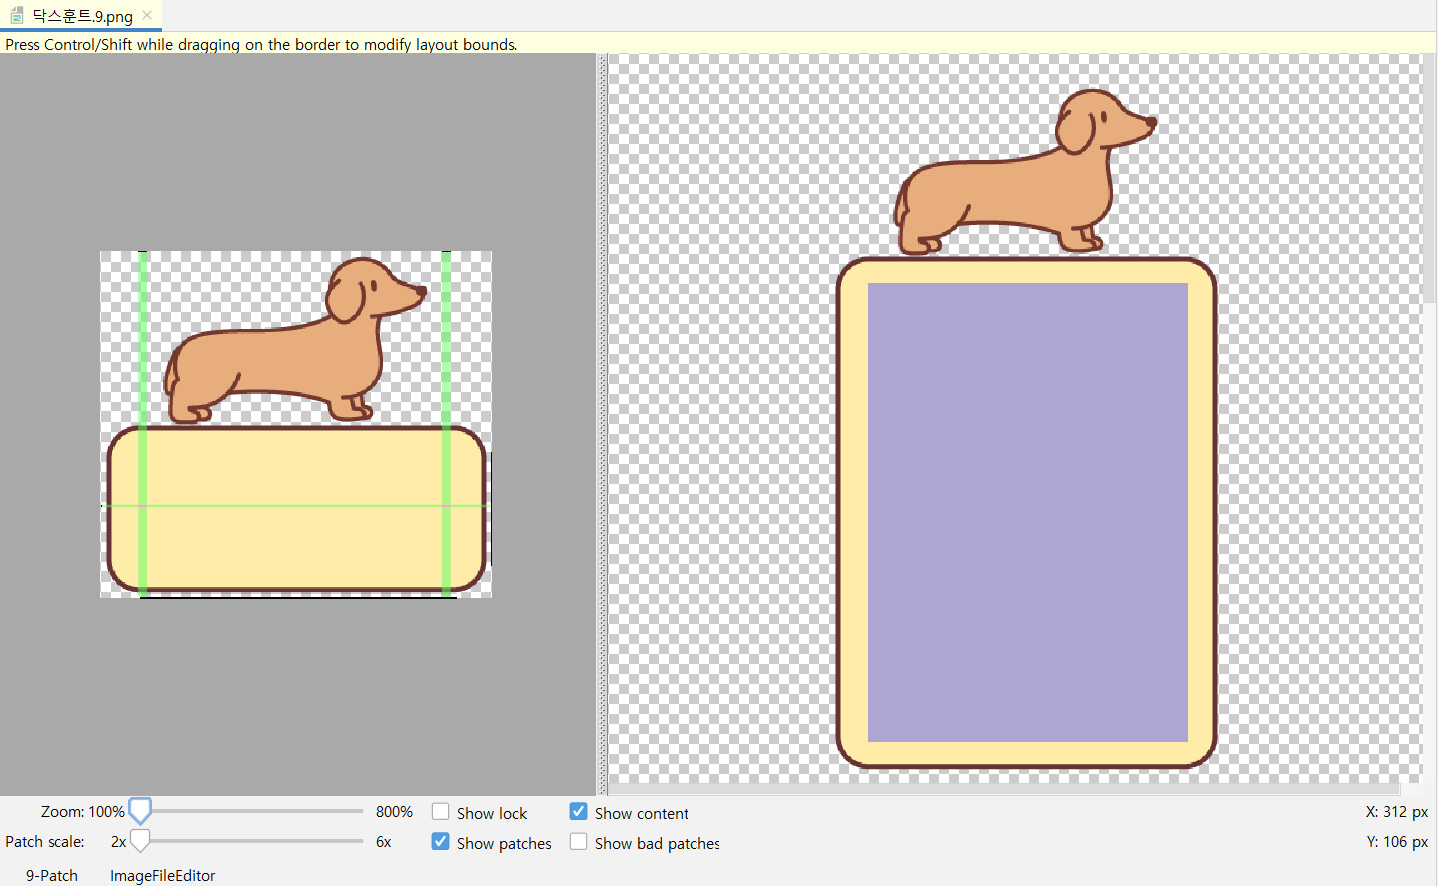Click the layout bounds hint message

coord(262,44)
